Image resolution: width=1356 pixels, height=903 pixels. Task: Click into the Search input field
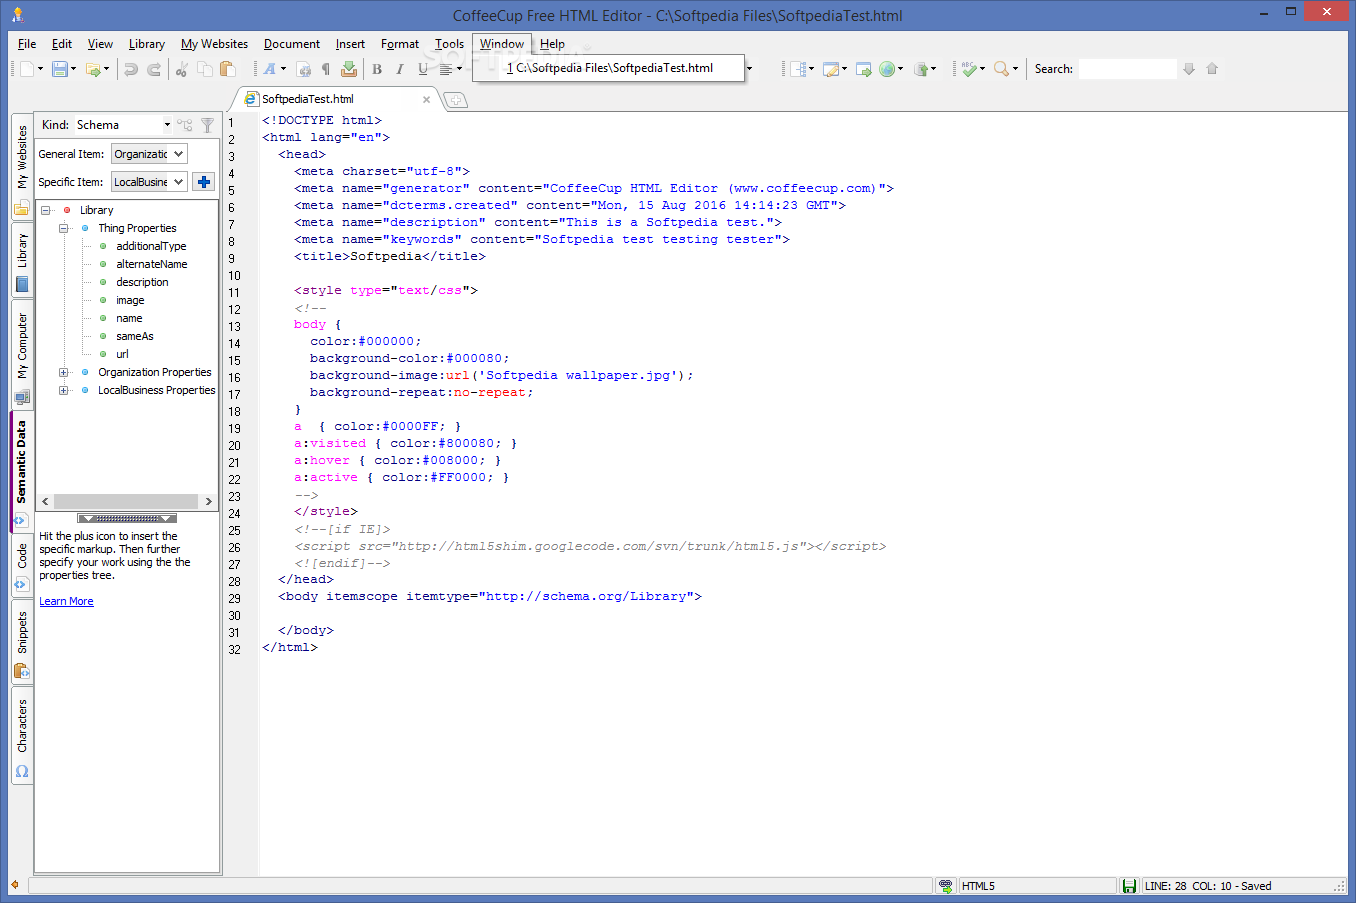point(1127,69)
